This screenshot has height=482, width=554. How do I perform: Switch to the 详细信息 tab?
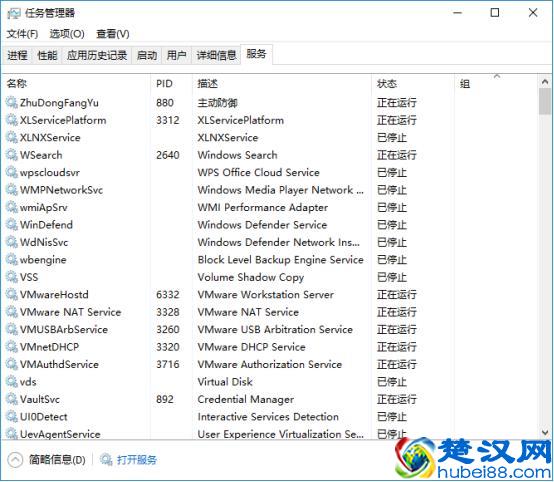(216, 55)
